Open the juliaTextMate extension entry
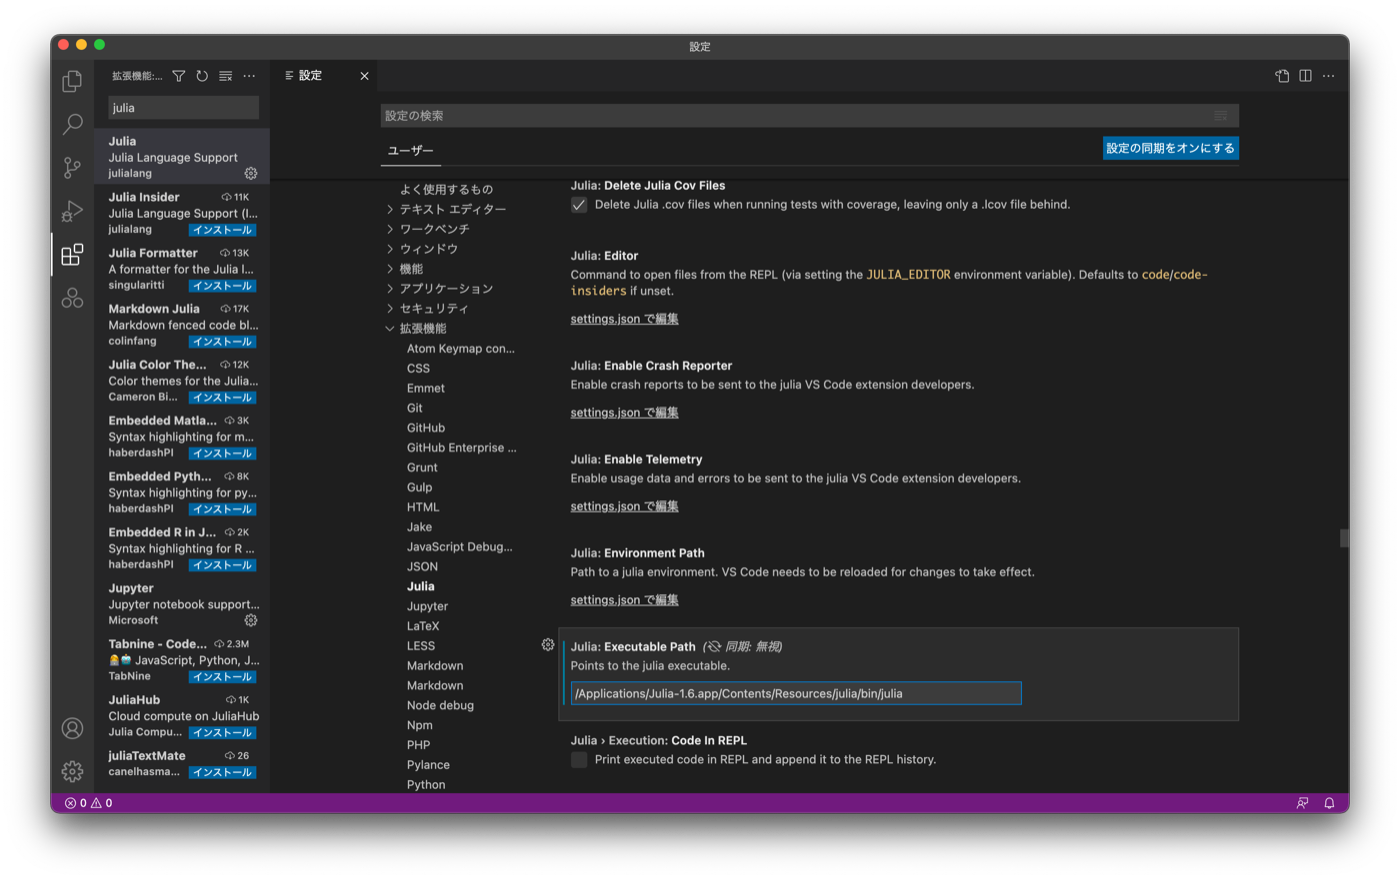Viewport: 1400px width, 880px height. coord(182,764)
